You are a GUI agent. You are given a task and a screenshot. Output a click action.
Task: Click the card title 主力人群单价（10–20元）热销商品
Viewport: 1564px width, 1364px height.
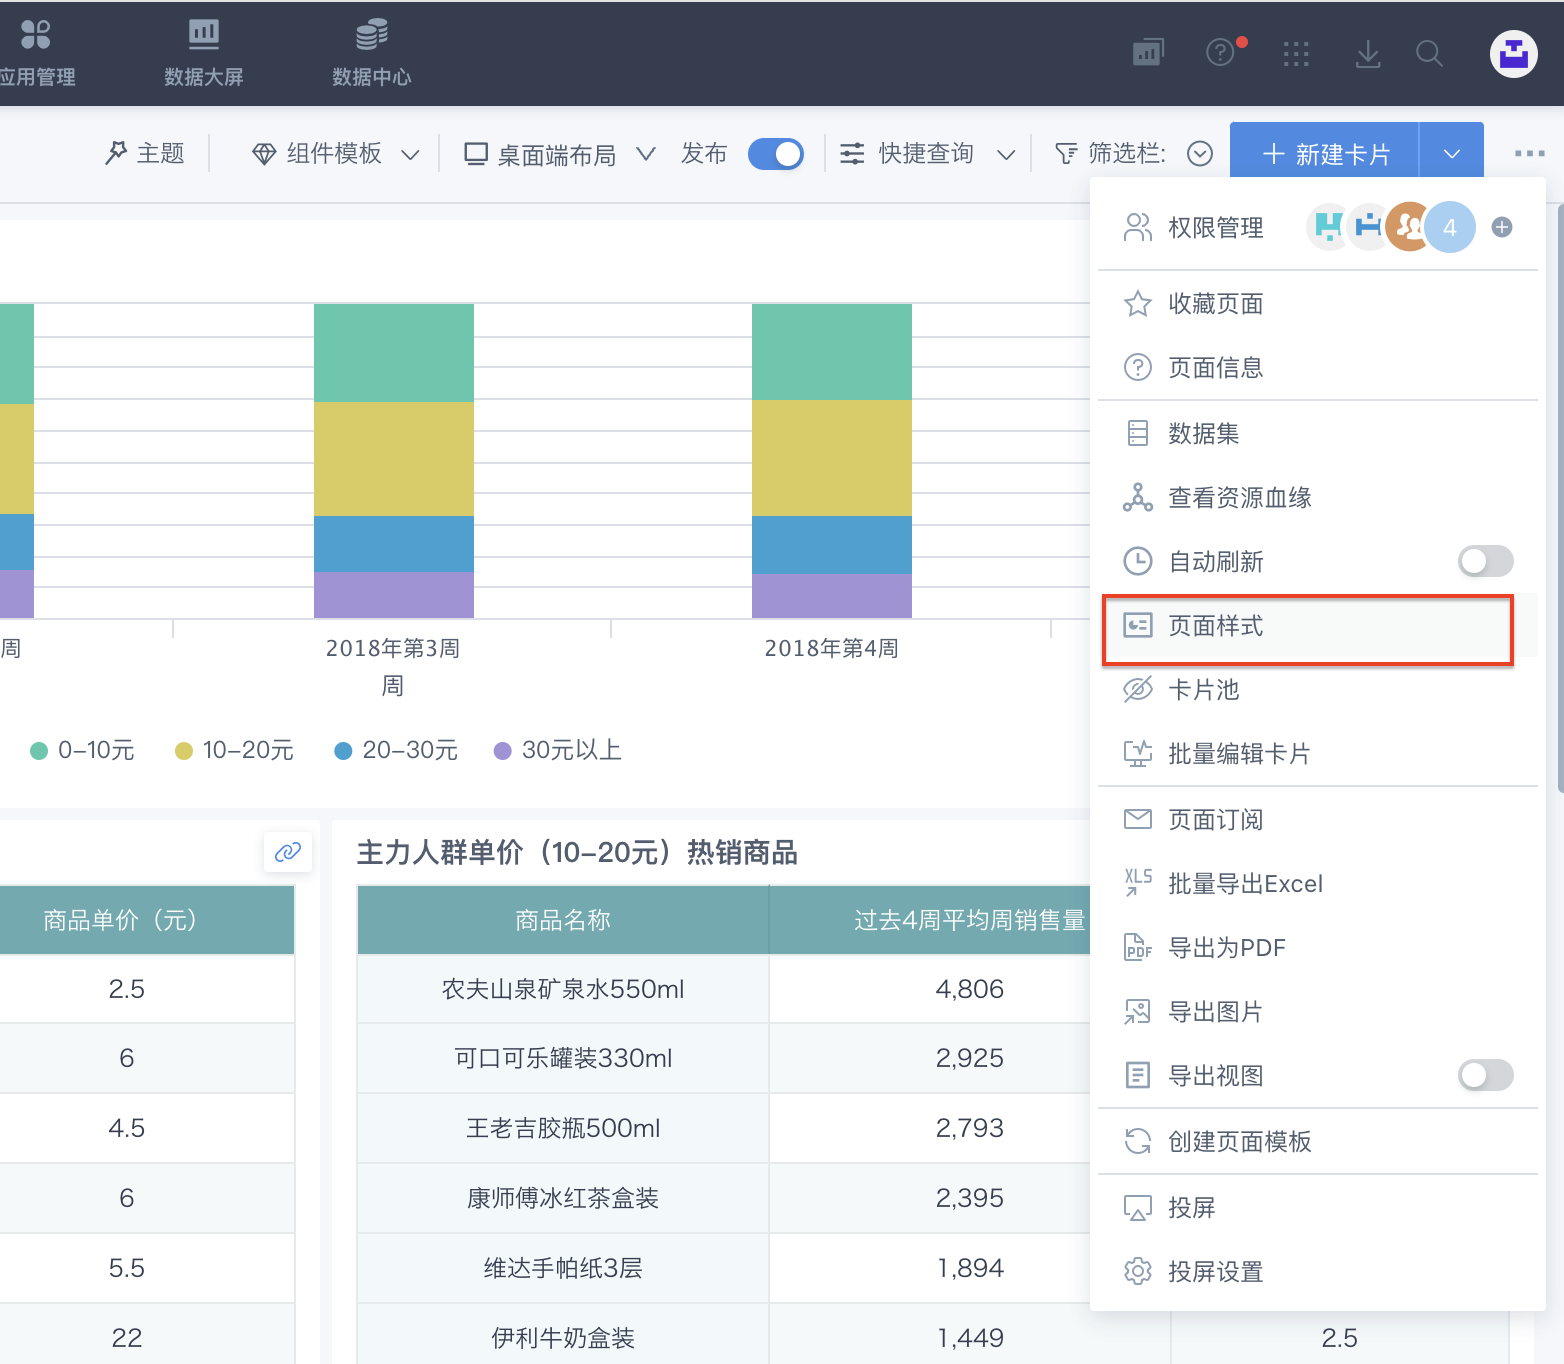pos(577,852)
